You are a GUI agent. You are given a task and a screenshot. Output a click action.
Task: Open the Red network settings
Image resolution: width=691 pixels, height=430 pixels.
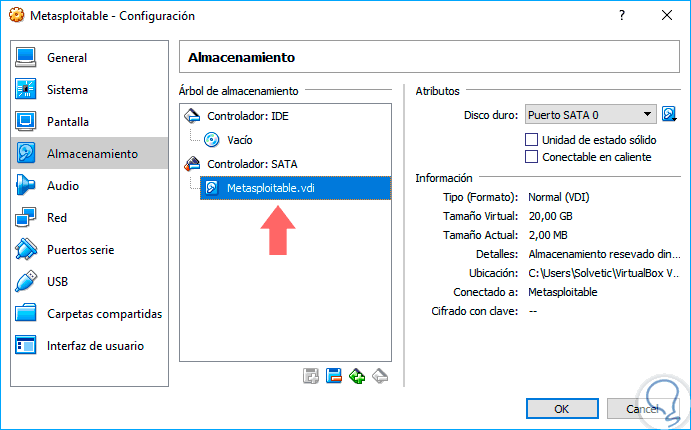(89, 218)
